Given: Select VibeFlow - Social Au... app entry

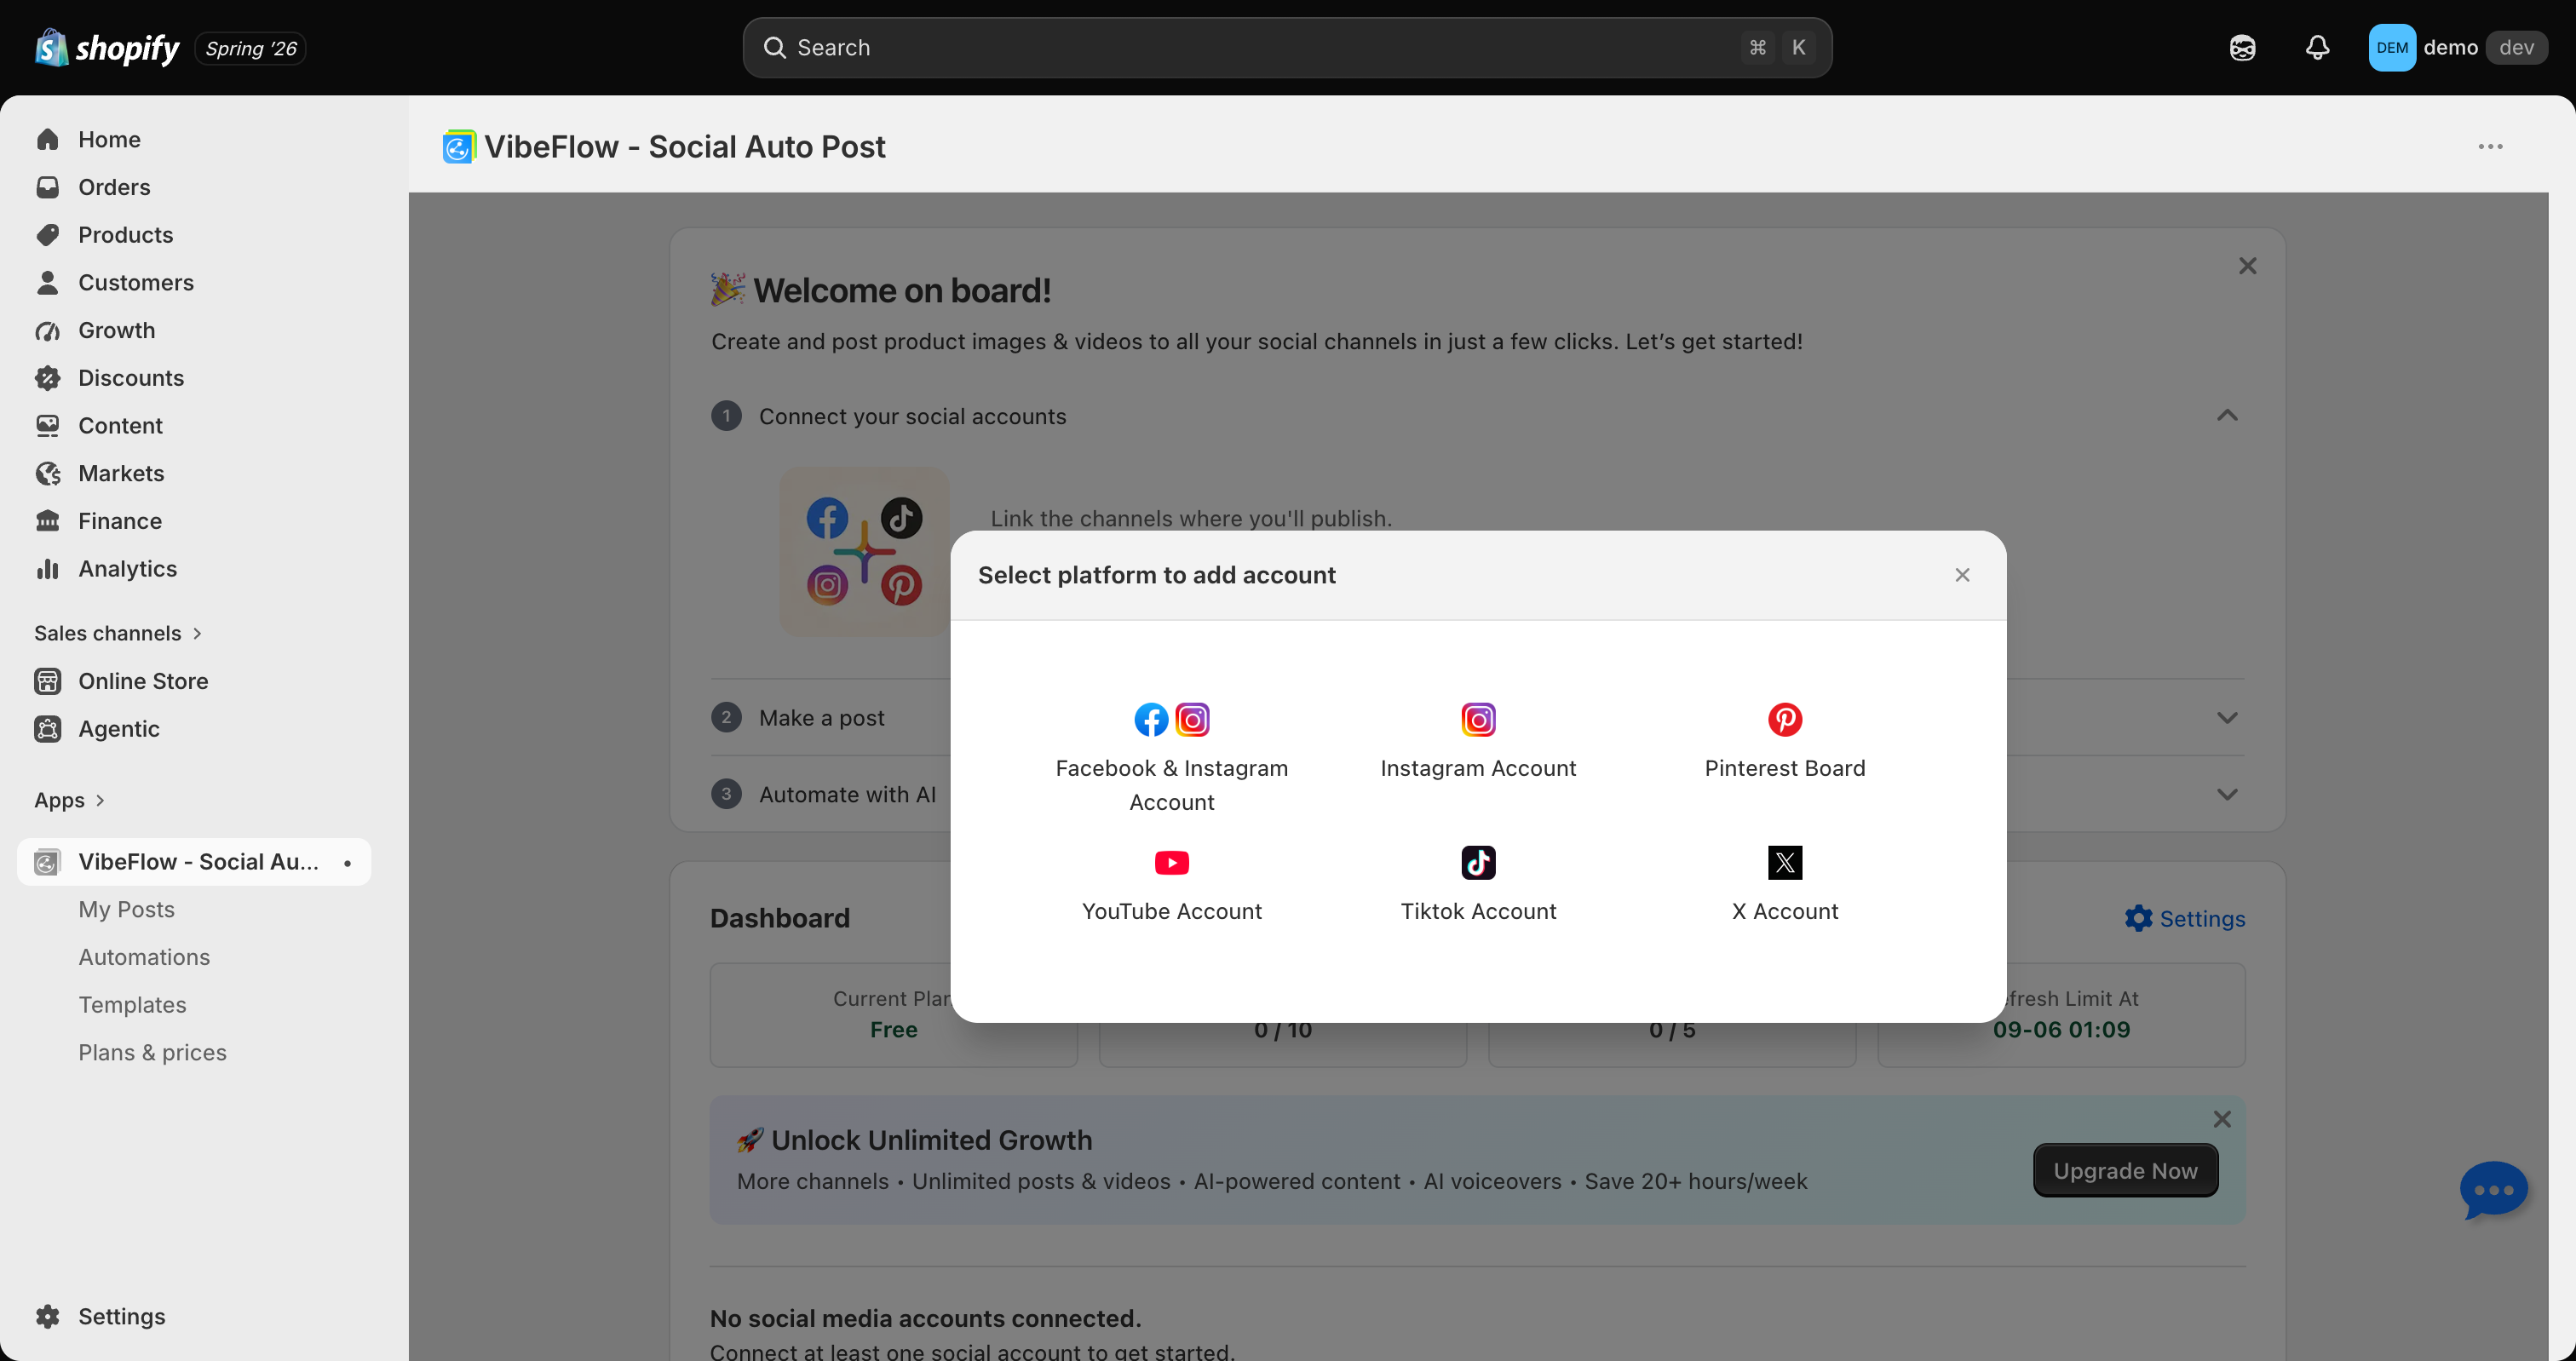Looking at the screenshot, I should [195, 862].
